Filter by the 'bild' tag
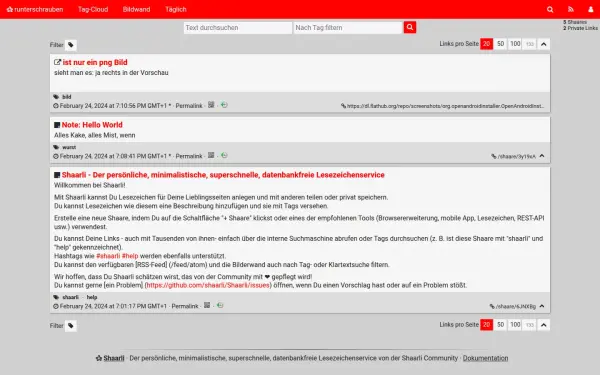The width and height of the screenshot is (600, 375). click(x=67, y=97)
